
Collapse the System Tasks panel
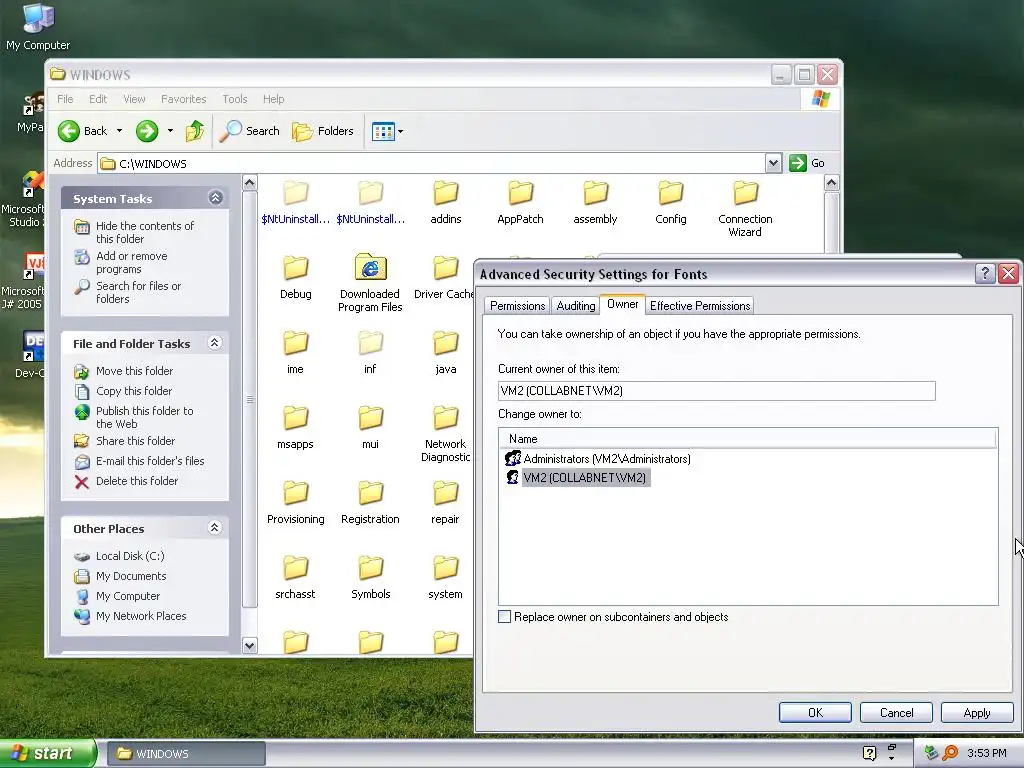216,198
